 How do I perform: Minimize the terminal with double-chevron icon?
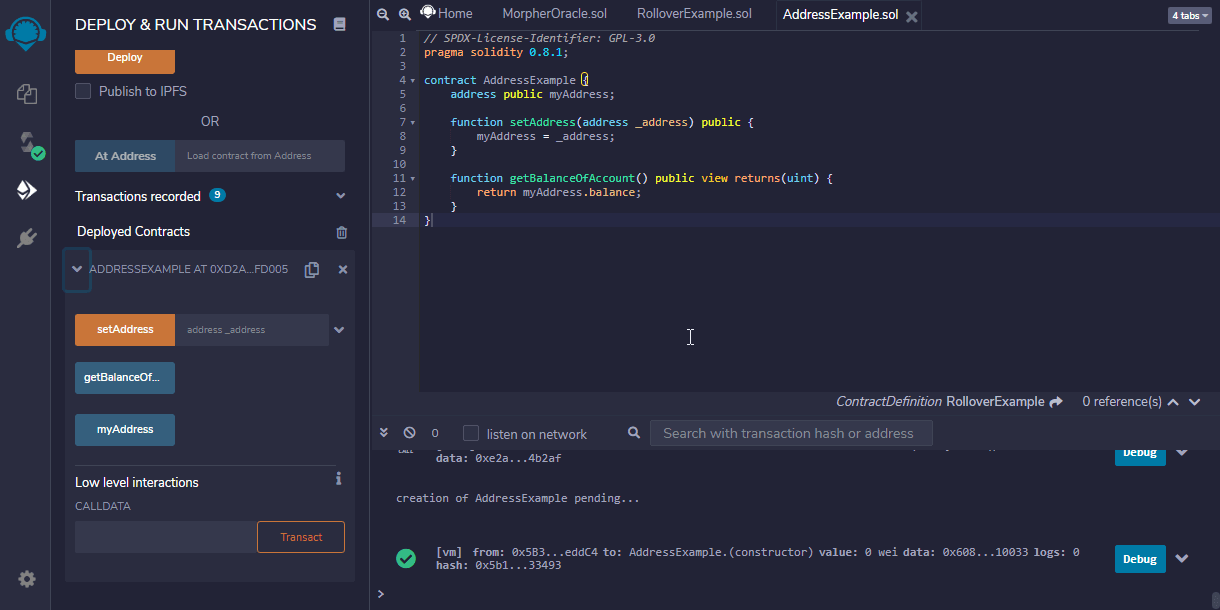coord(384,433)
